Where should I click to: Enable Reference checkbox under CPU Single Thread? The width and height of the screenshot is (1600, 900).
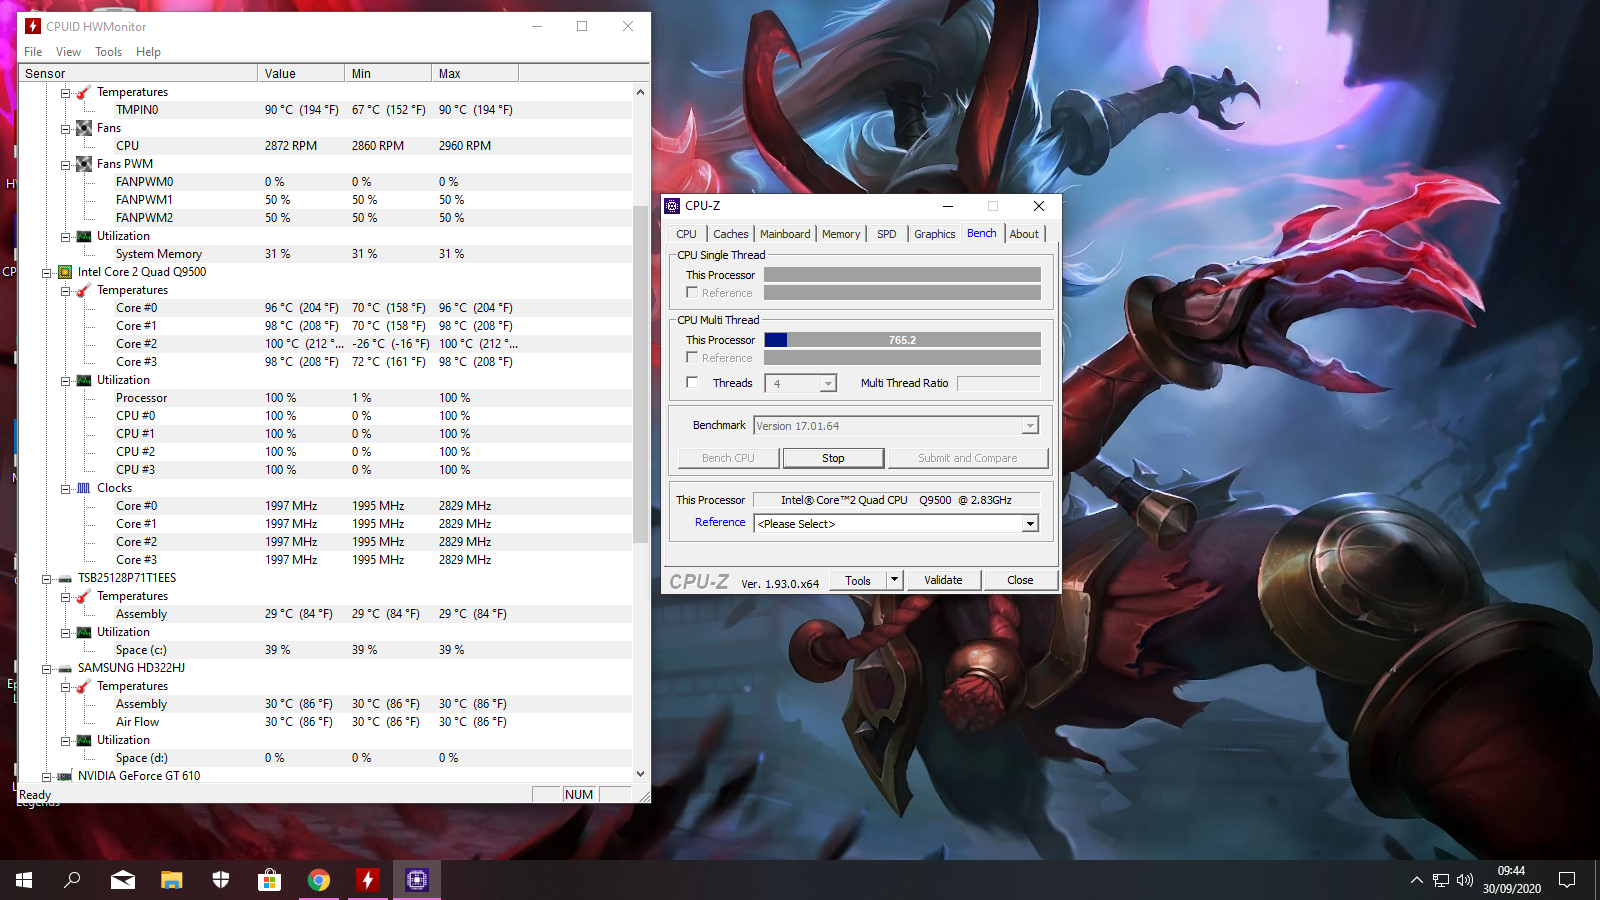[x=692, y=293]
